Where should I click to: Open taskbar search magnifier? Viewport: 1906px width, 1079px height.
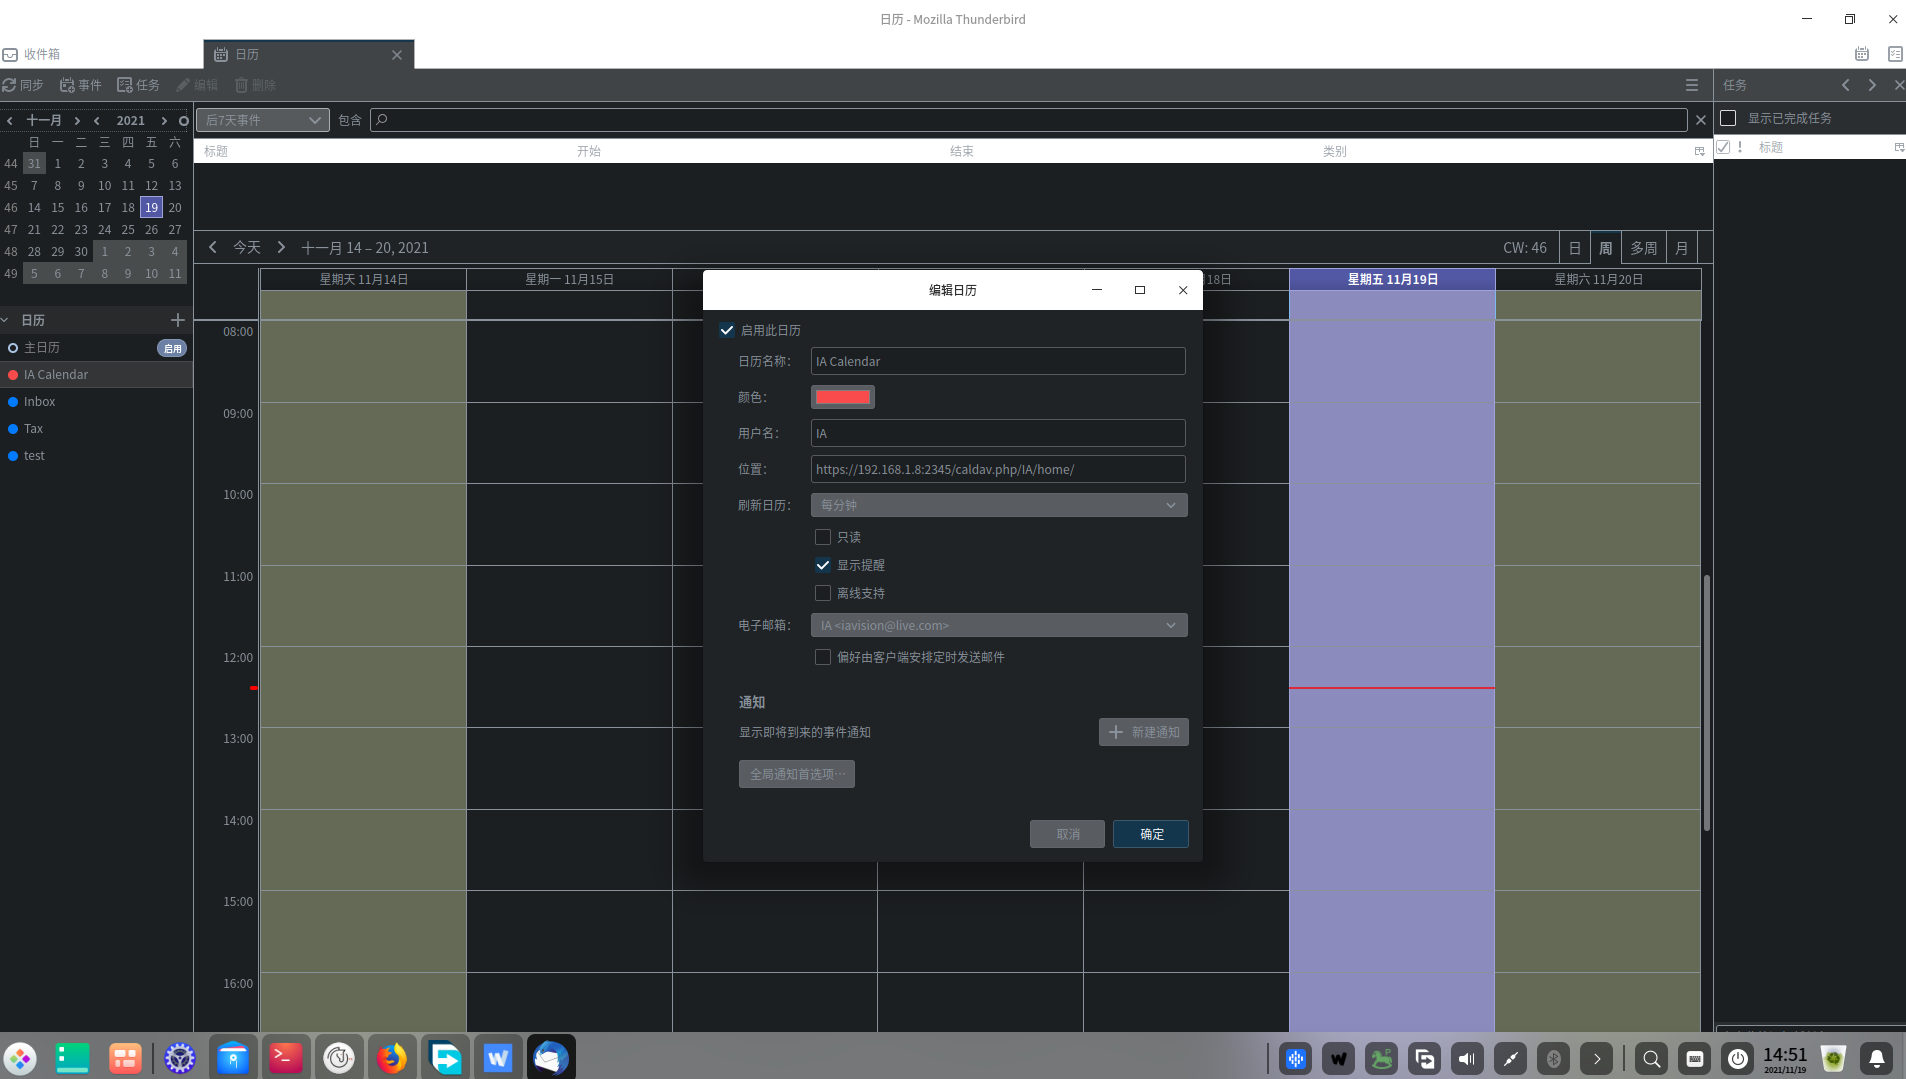[1652, 1058]
